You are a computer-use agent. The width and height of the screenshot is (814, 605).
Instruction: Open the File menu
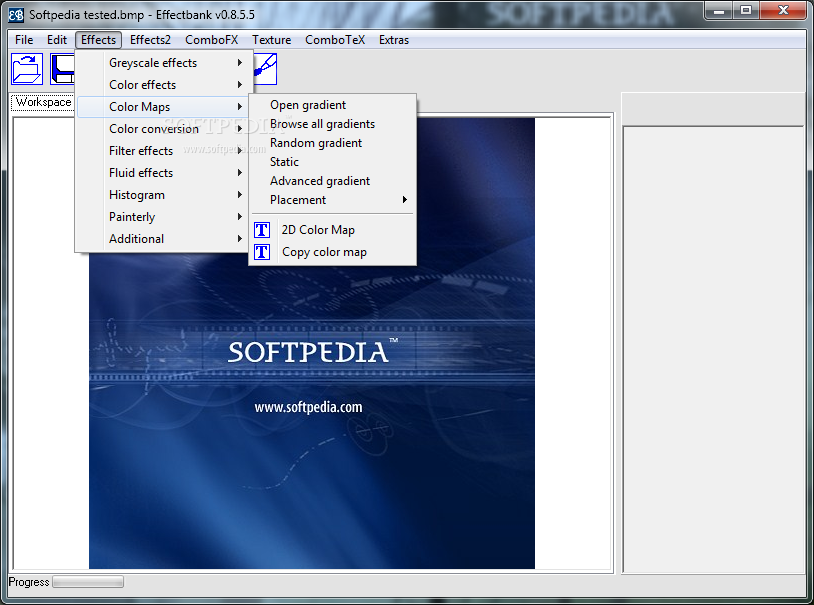(x=24, y=40)
